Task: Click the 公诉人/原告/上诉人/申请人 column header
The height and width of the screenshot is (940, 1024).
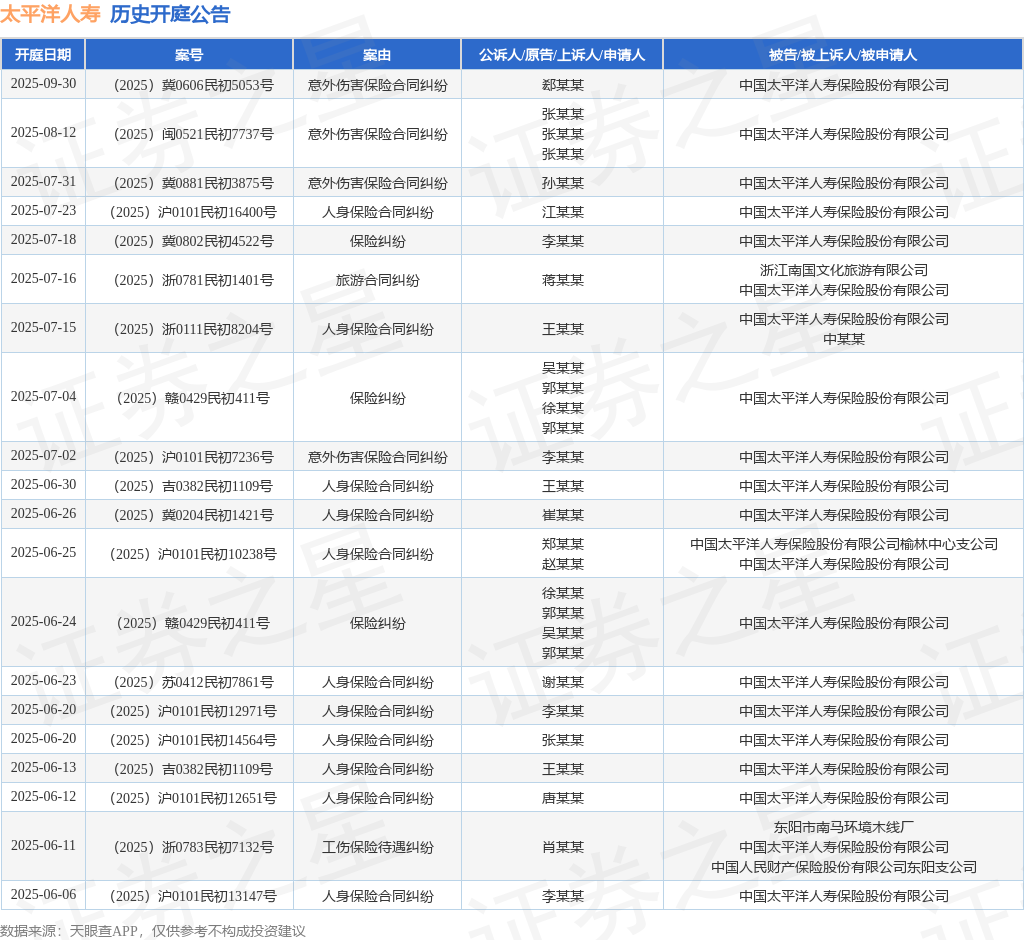Action: click(562, 55)
